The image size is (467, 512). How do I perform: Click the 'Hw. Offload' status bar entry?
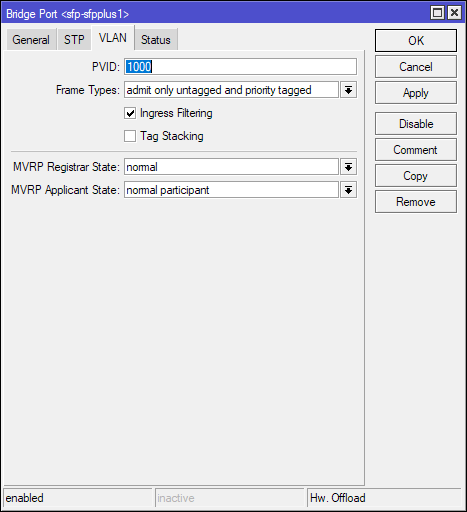pos(384,498)
